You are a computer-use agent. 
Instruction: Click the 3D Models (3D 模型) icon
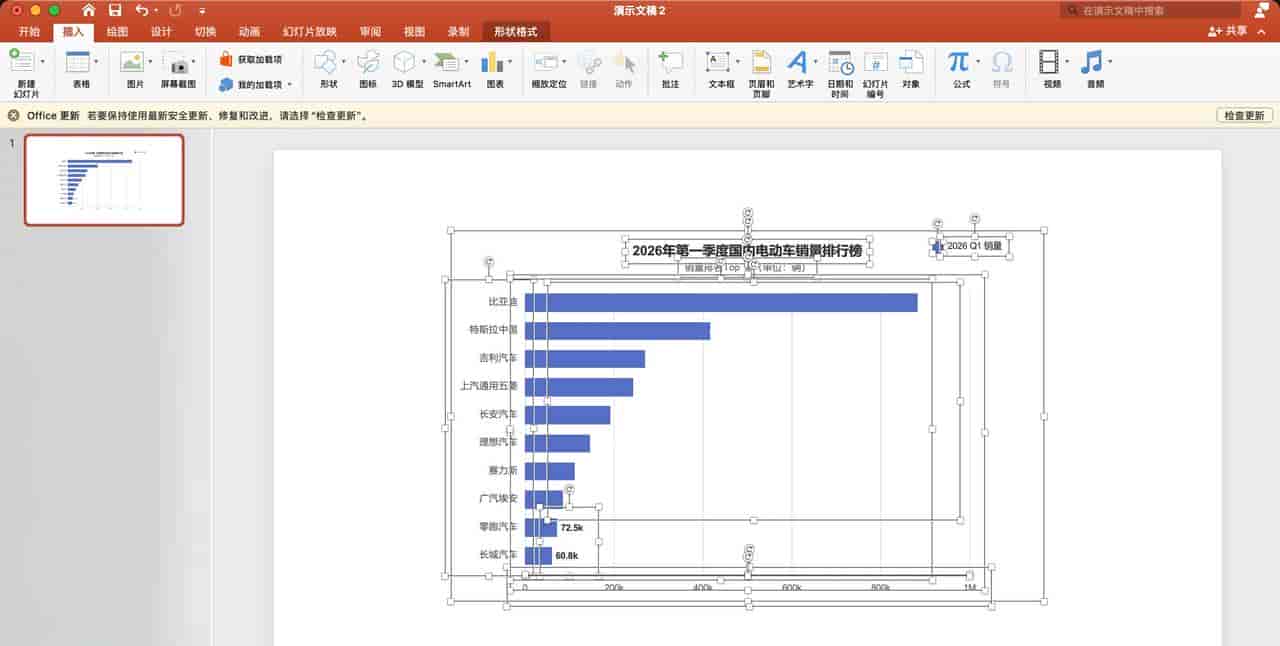404,62
